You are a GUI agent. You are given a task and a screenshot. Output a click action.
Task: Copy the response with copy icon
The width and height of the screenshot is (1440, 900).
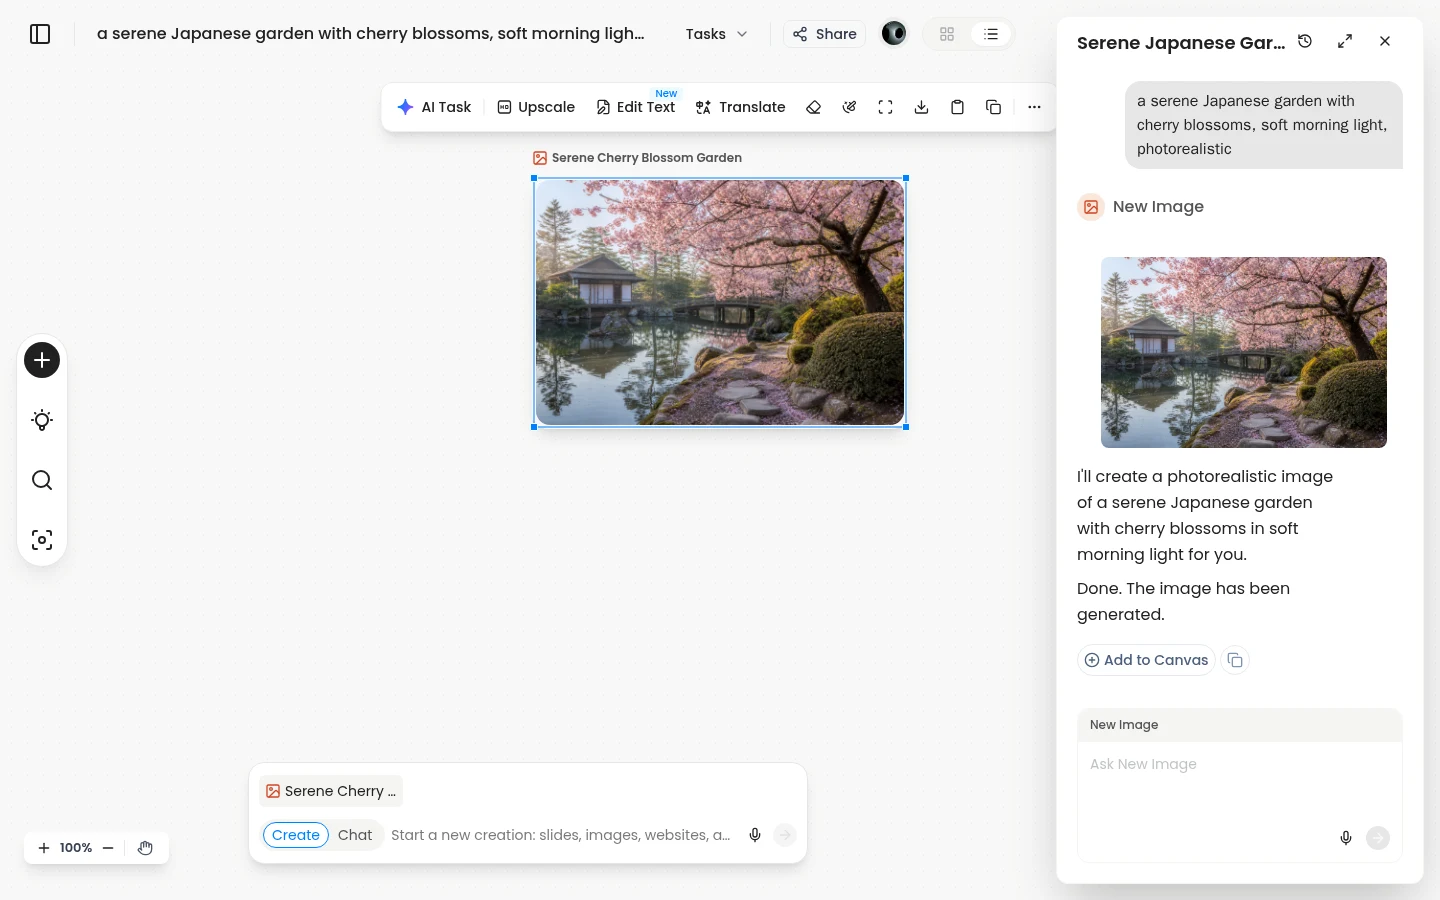coord(1235,660)
